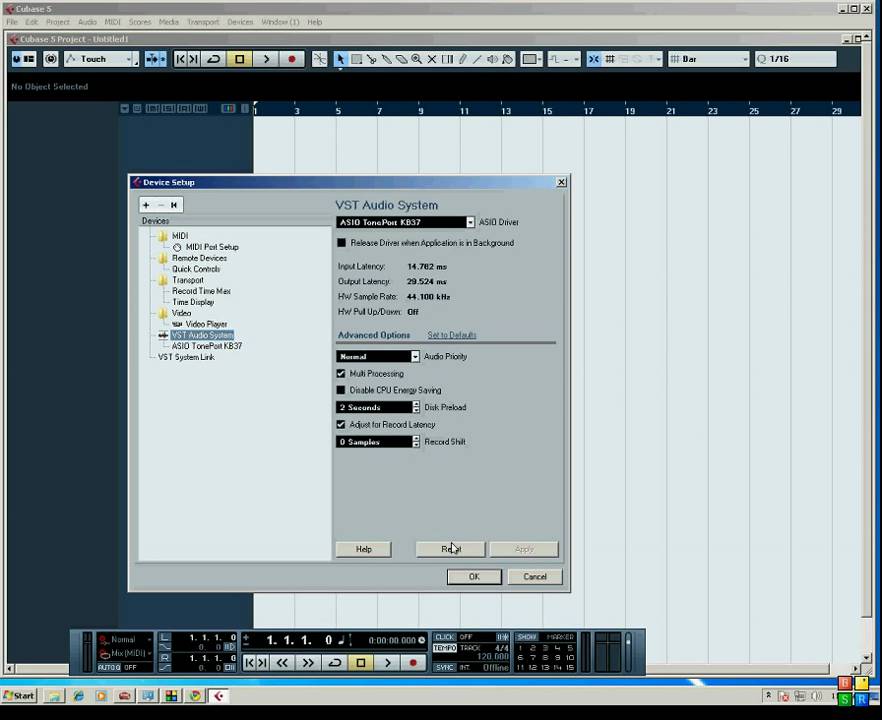Viewport: 882px width, 720px height.
Task: Open the Devices menu
Action: point(240,22)
